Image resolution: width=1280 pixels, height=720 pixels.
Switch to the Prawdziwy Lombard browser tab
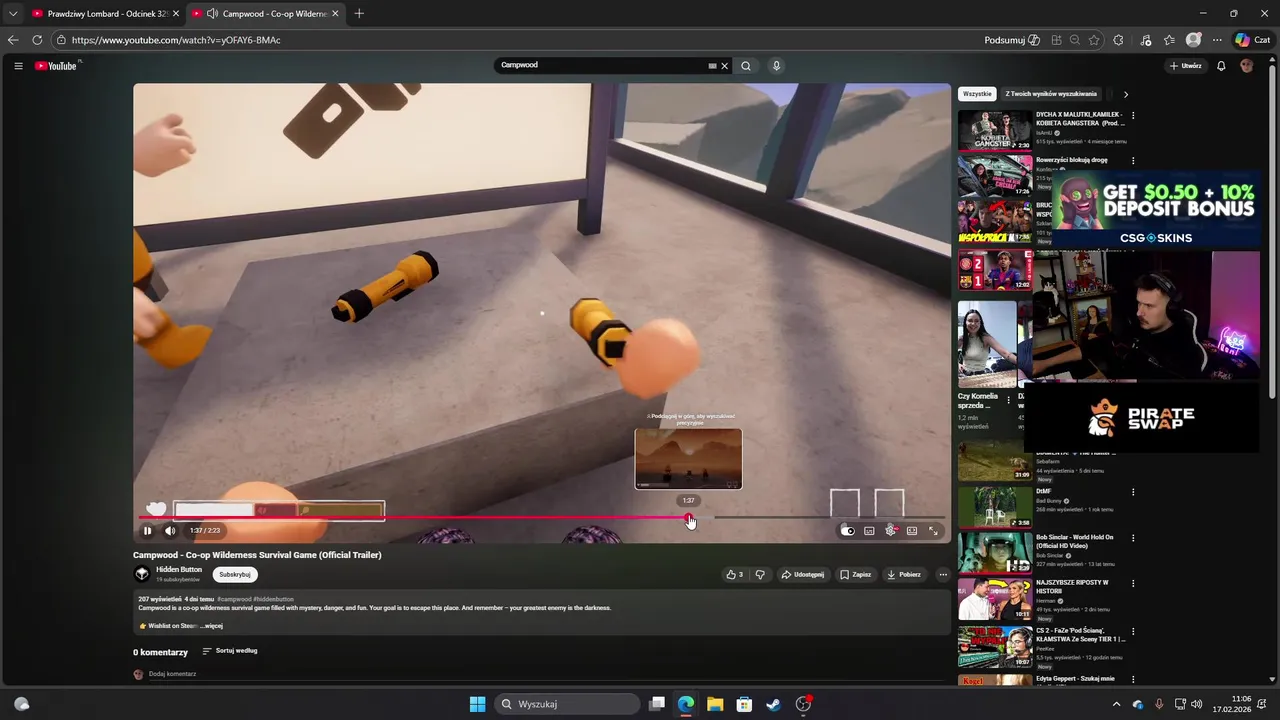pyautogui.click(x=104, y=14)
